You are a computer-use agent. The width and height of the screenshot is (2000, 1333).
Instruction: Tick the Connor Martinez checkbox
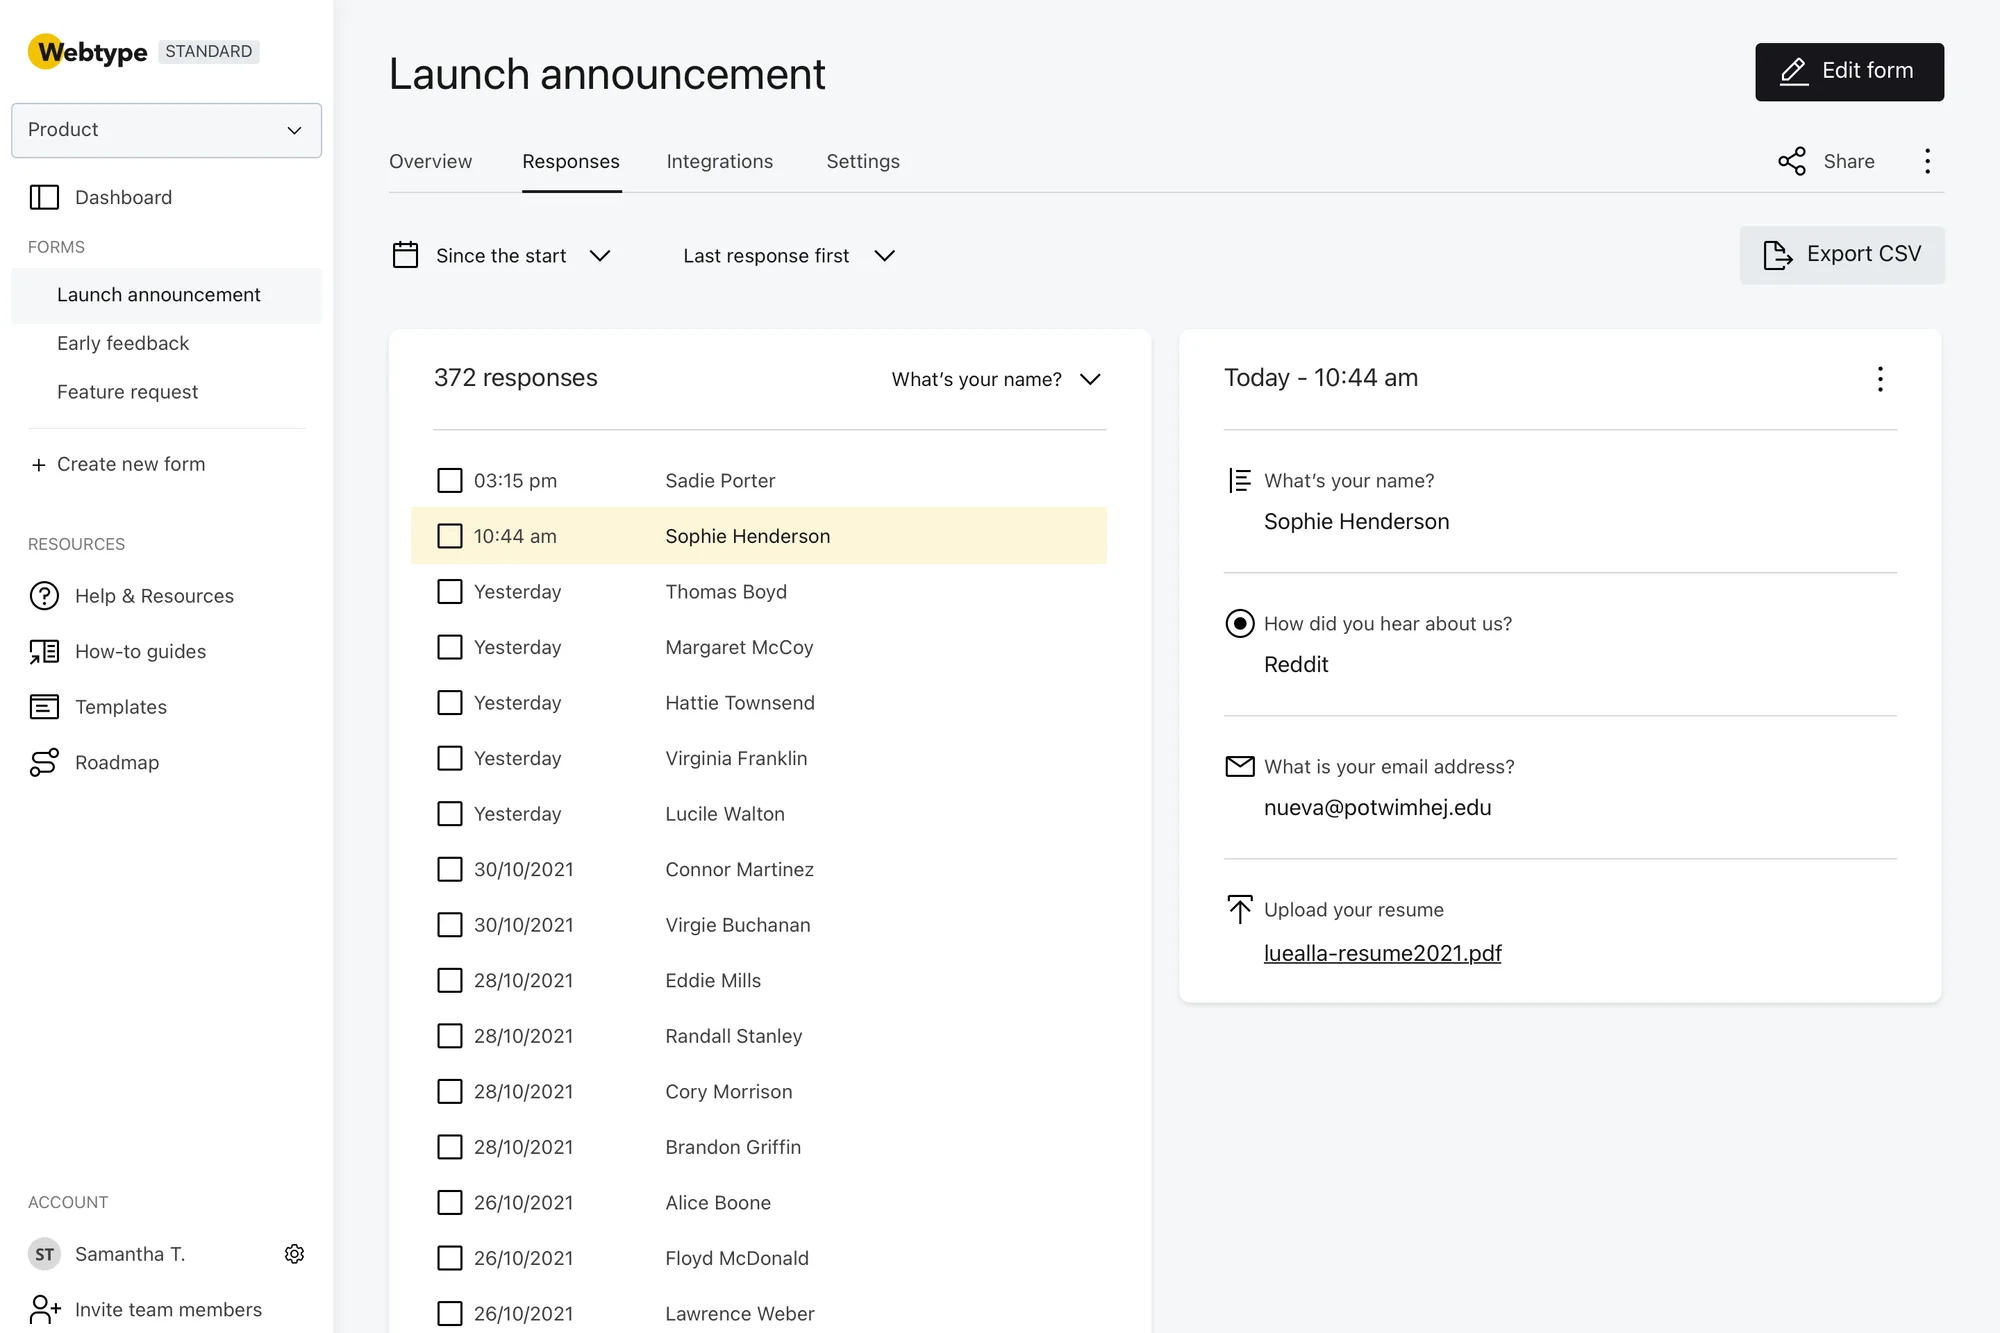(x=450, y=869)
